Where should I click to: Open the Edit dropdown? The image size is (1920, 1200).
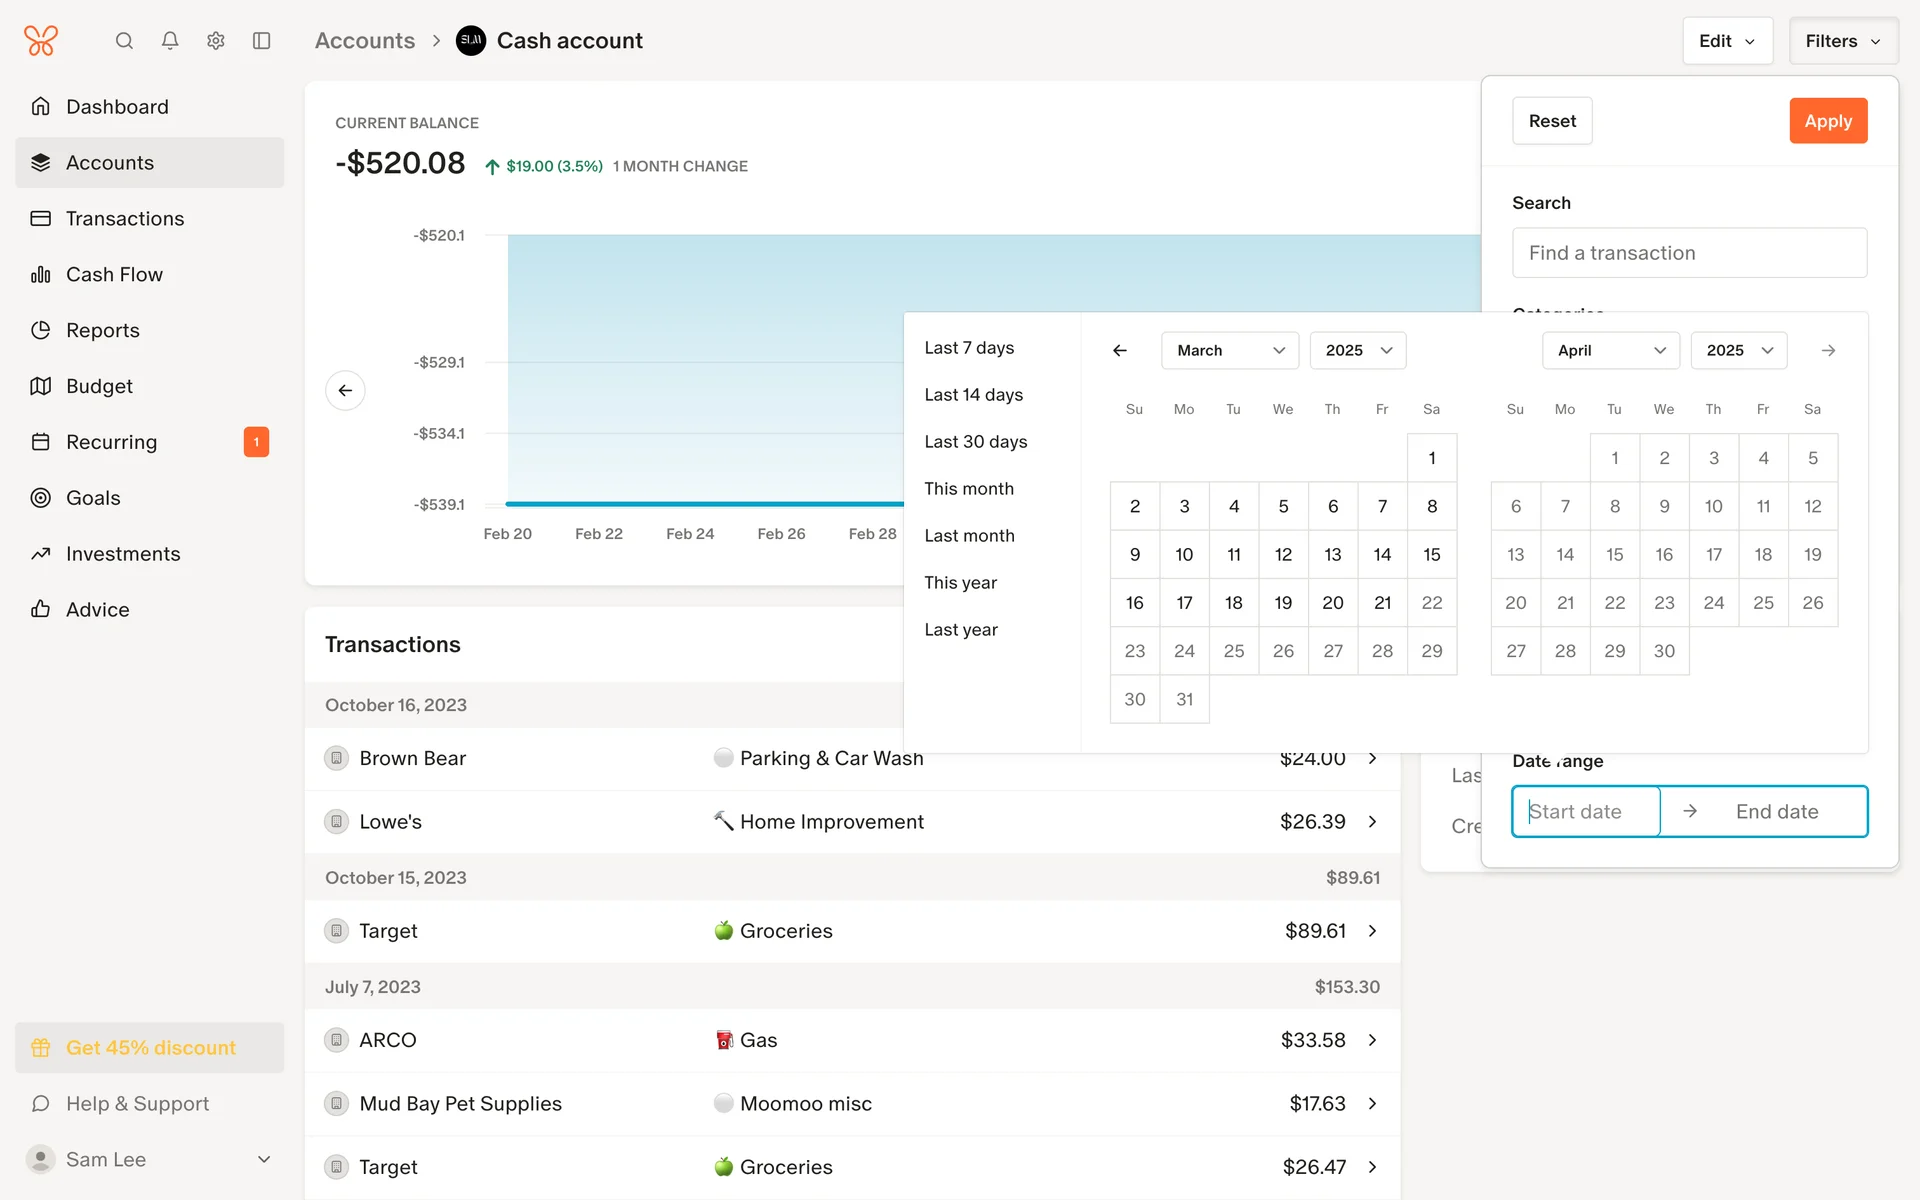coord(1727,41)
